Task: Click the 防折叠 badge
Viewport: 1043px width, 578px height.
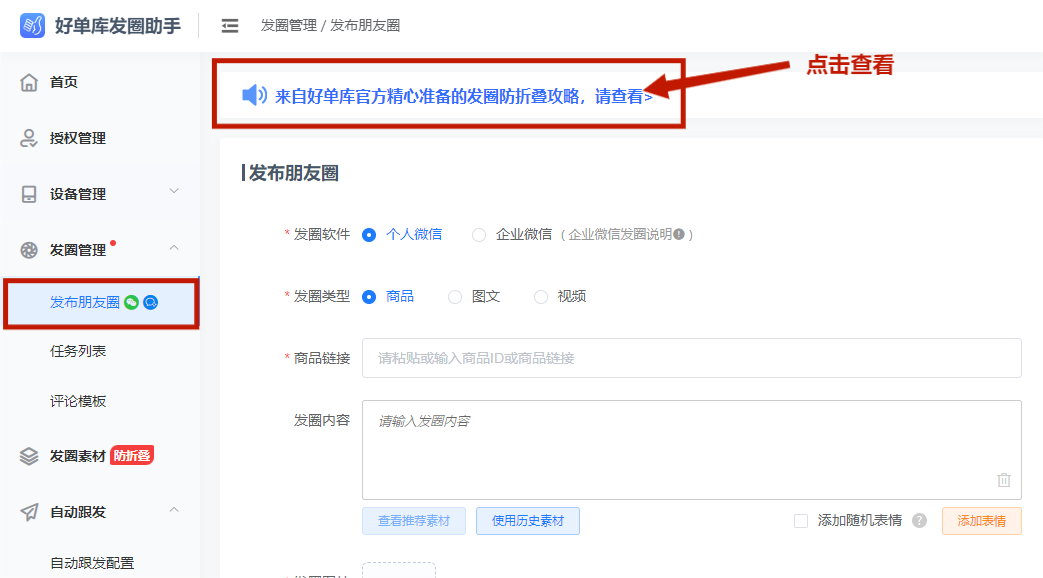Action: [x=132, y=456]
